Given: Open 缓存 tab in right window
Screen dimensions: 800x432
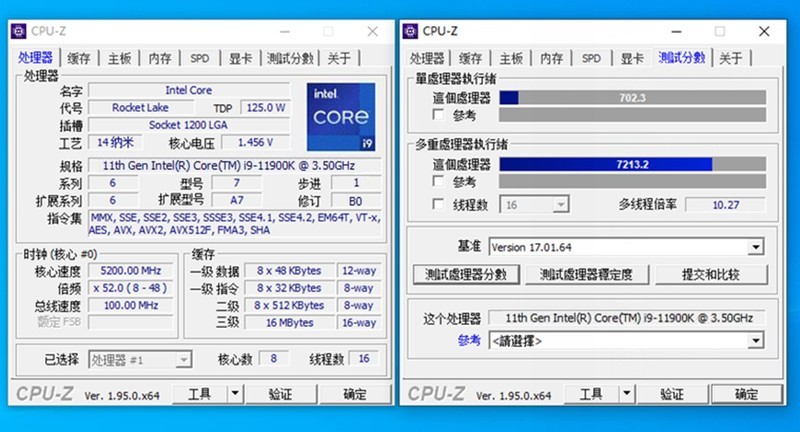Looking at the screenshot, I should point(470,58).
